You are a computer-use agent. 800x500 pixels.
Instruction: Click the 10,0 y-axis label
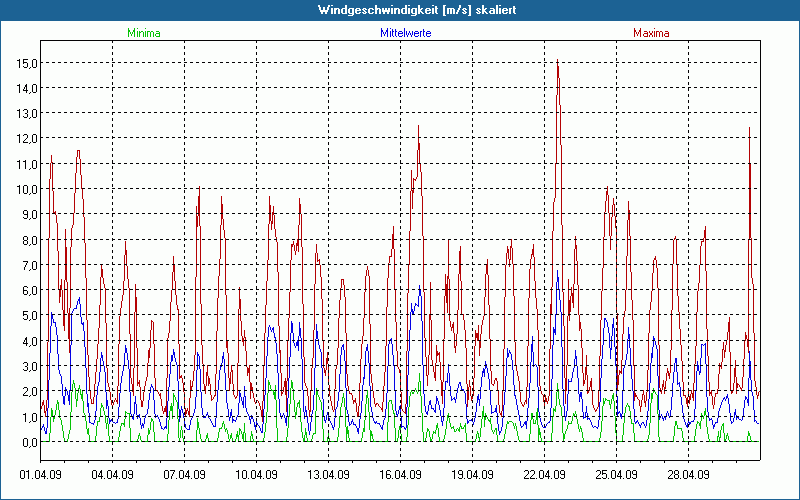coord(26,189)
